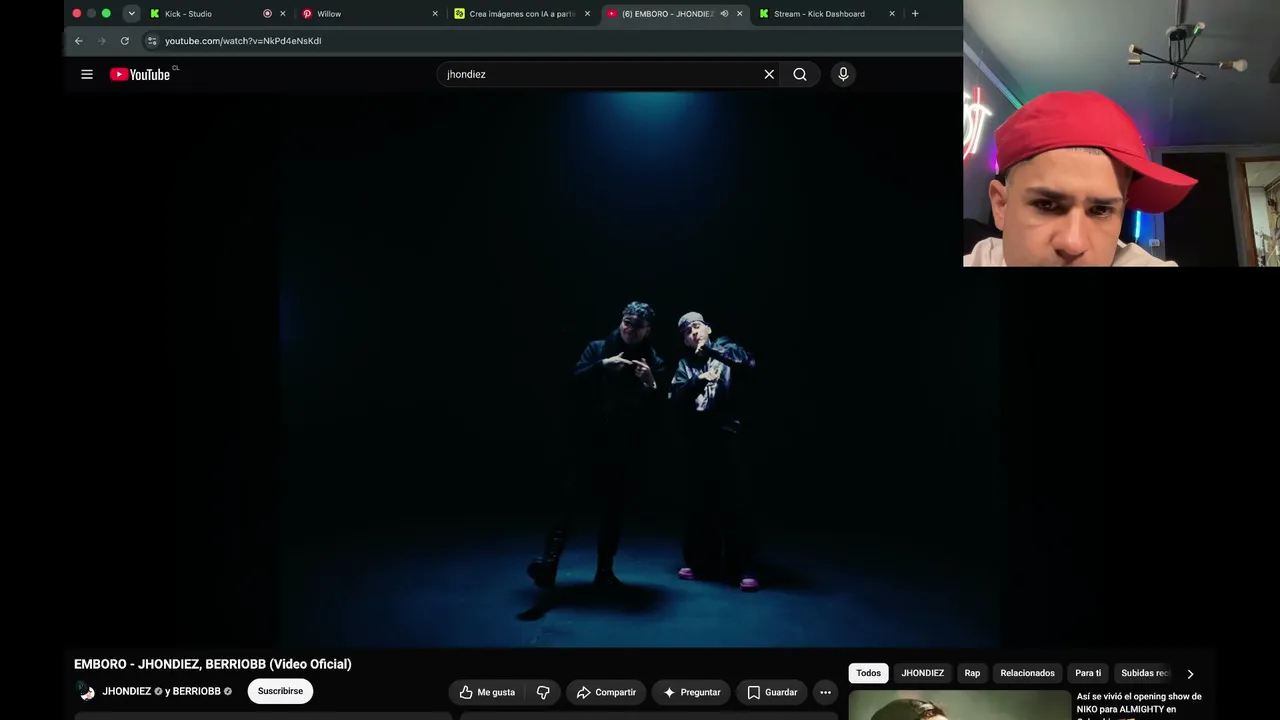Viewport: 1280px width, 720px height.
Task: Clear the 'jhondiez' search query
Action: click(769, 74)
